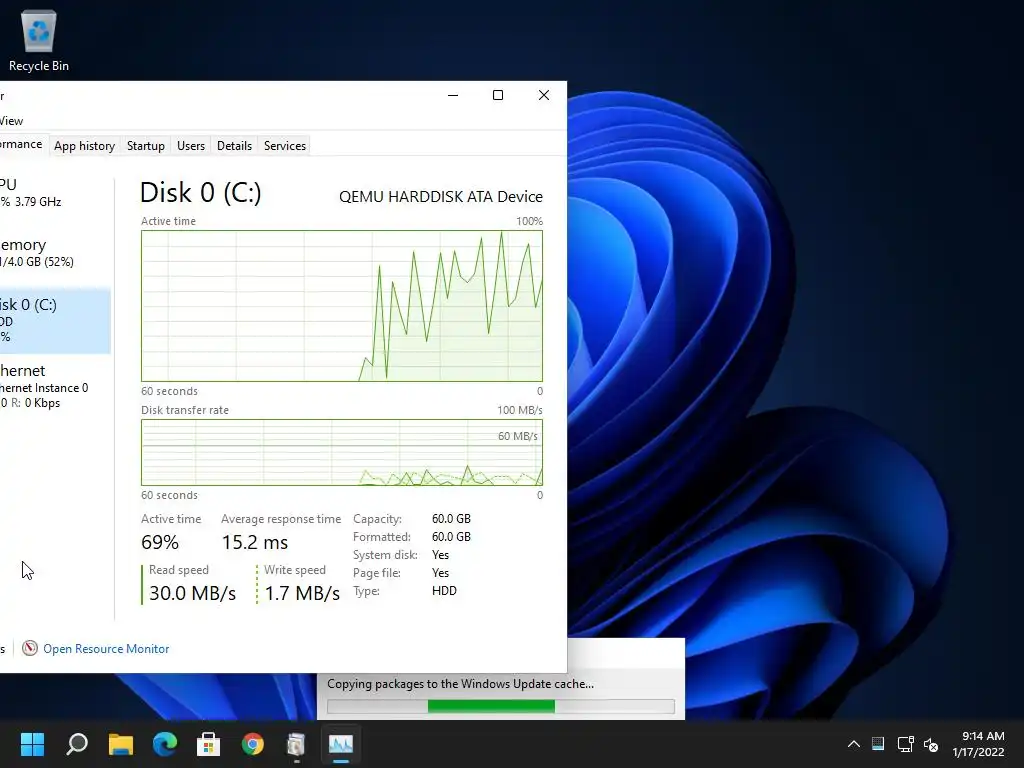Click the Resource Monitor icon

(29, 648)
